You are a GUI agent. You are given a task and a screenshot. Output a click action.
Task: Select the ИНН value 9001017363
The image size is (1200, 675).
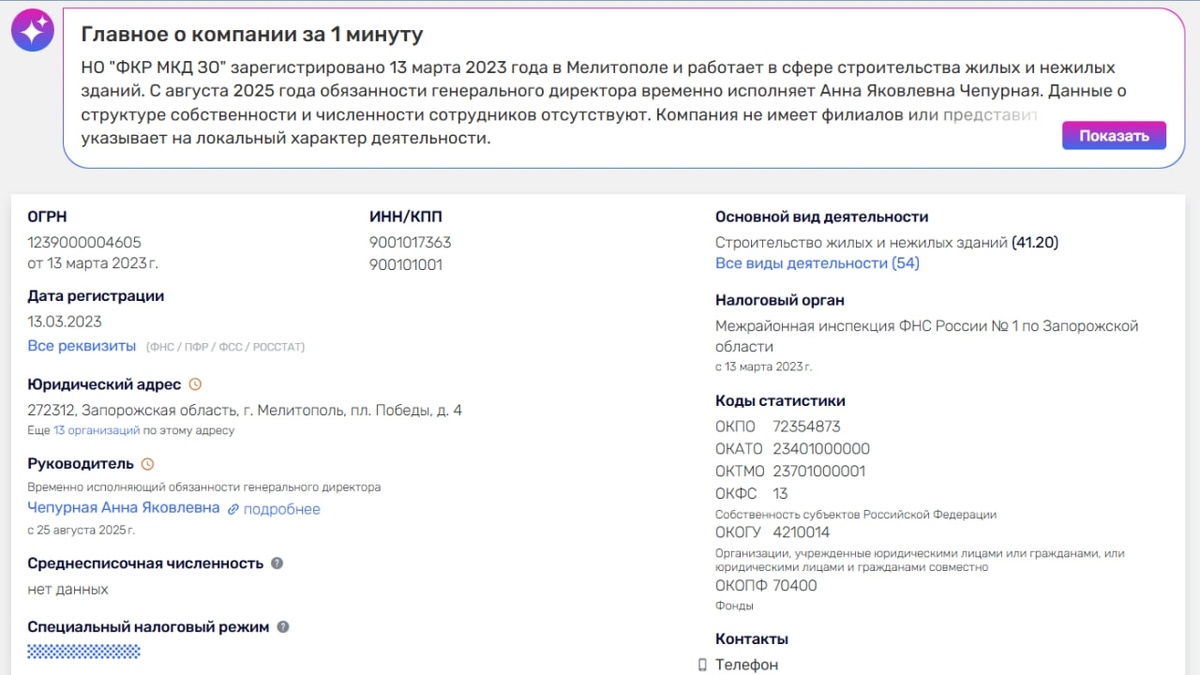tap(411, 242)
